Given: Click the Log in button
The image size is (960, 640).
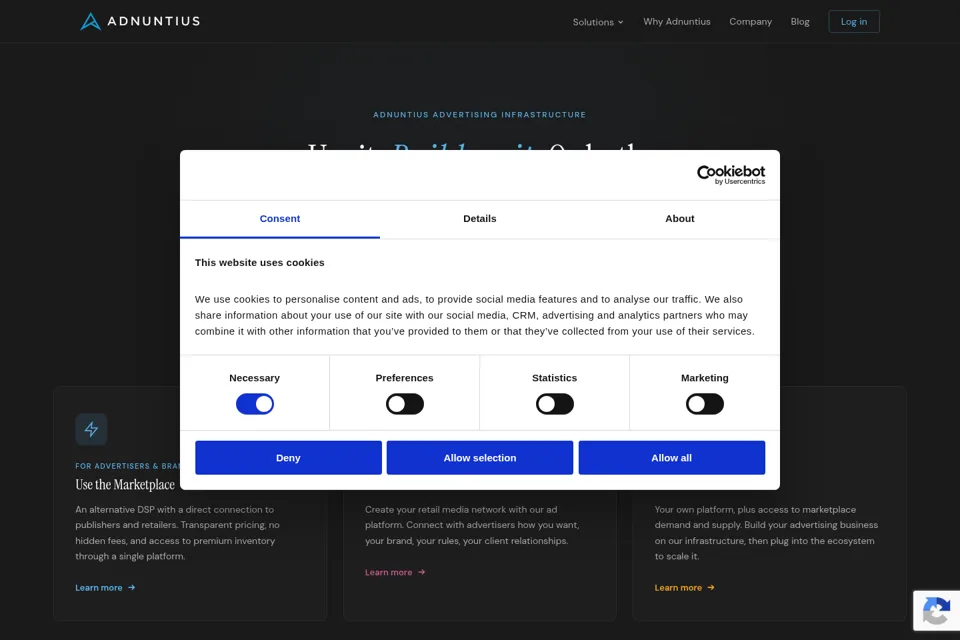Looking at the screenshot, I should click(853, 21).
